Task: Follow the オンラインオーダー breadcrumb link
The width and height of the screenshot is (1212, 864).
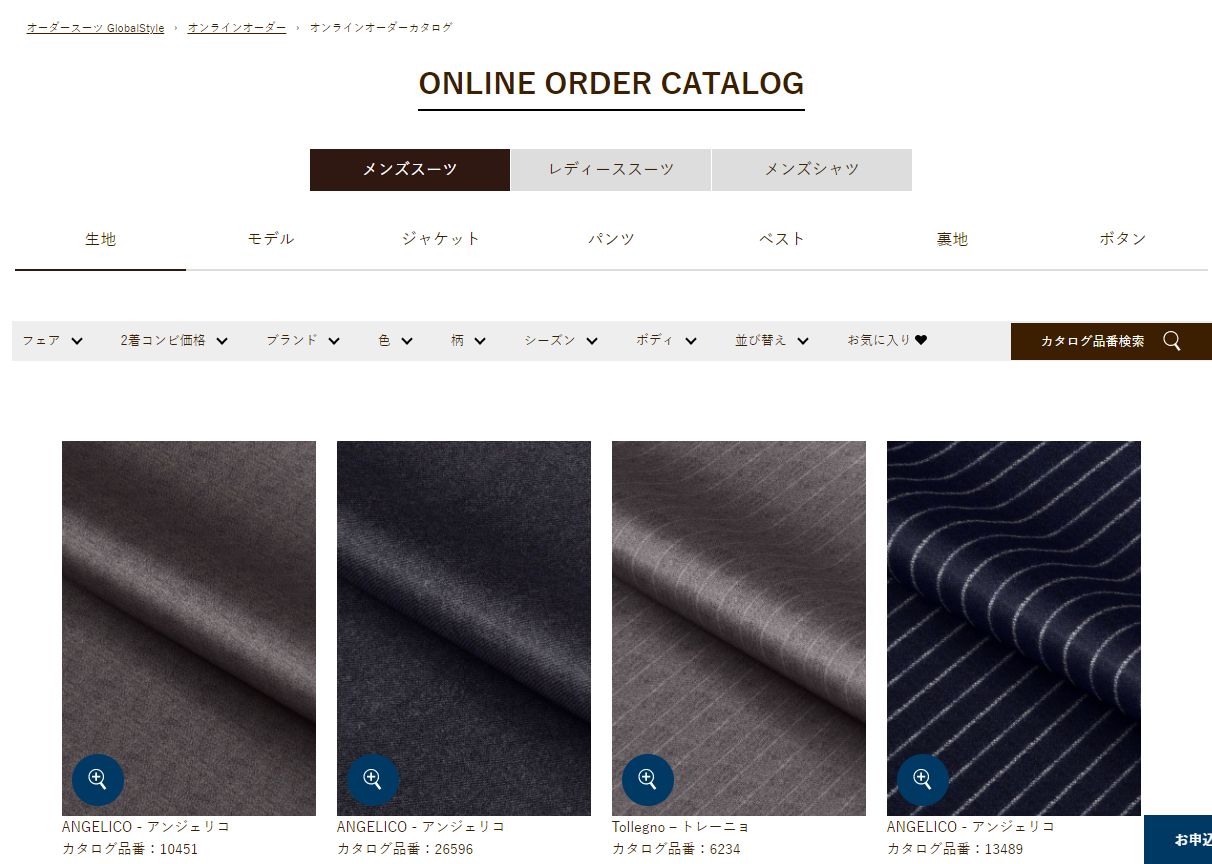Action: 237,28
